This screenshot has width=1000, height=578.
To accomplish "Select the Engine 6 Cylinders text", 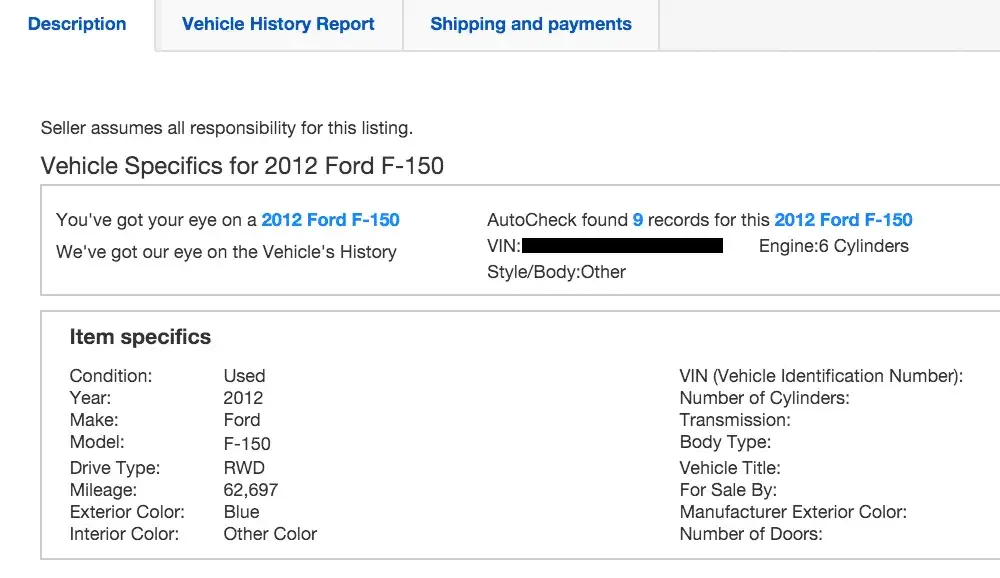I will pos(834,245).
